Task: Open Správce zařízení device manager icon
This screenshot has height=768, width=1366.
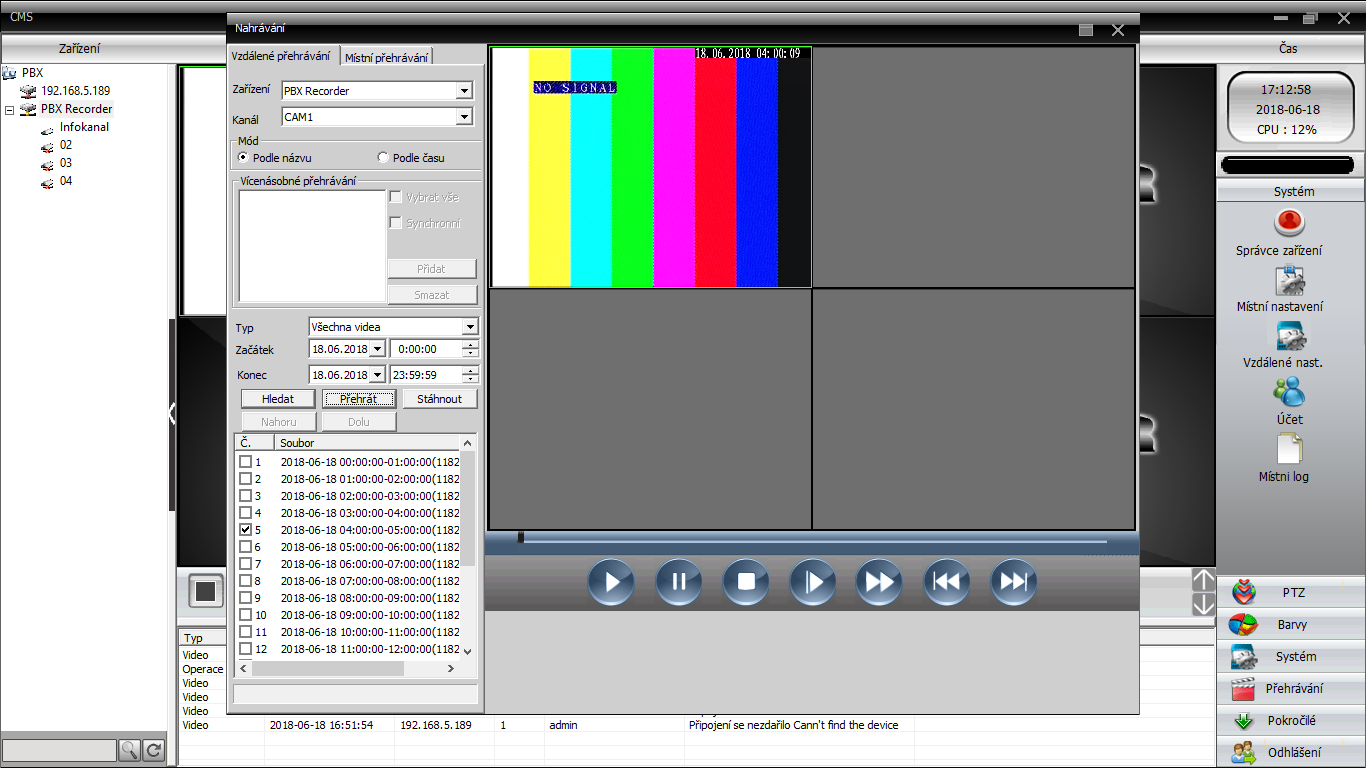Action: pos(1290,222)
